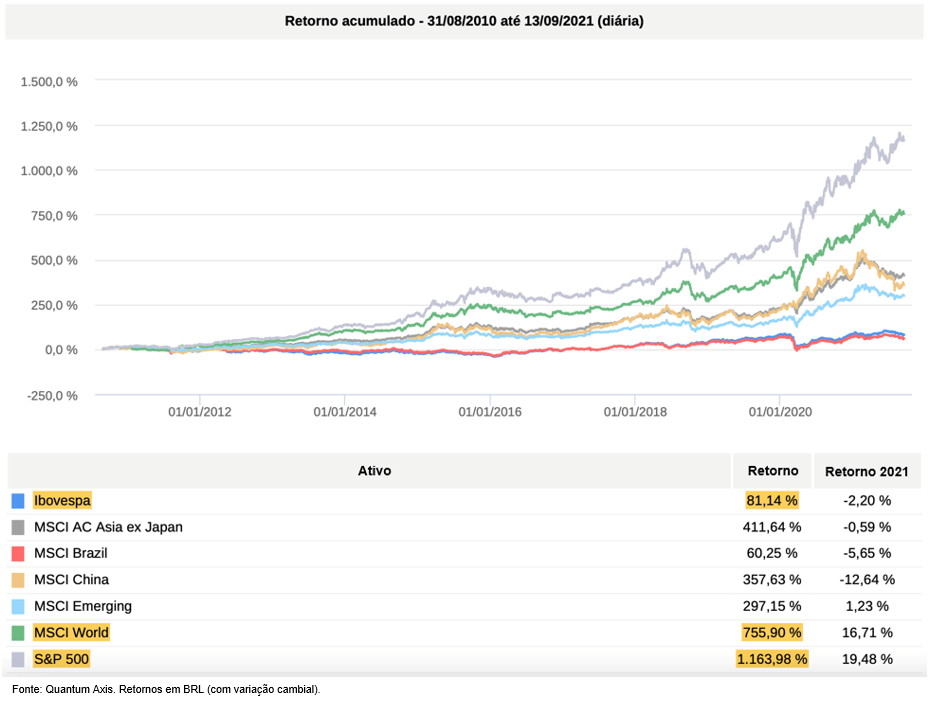Image resolution: width=929 pixels, height=701 pixels.
Task: Click the 81,14 % Ibovespa return value
Action: click(x=772, y=501)
